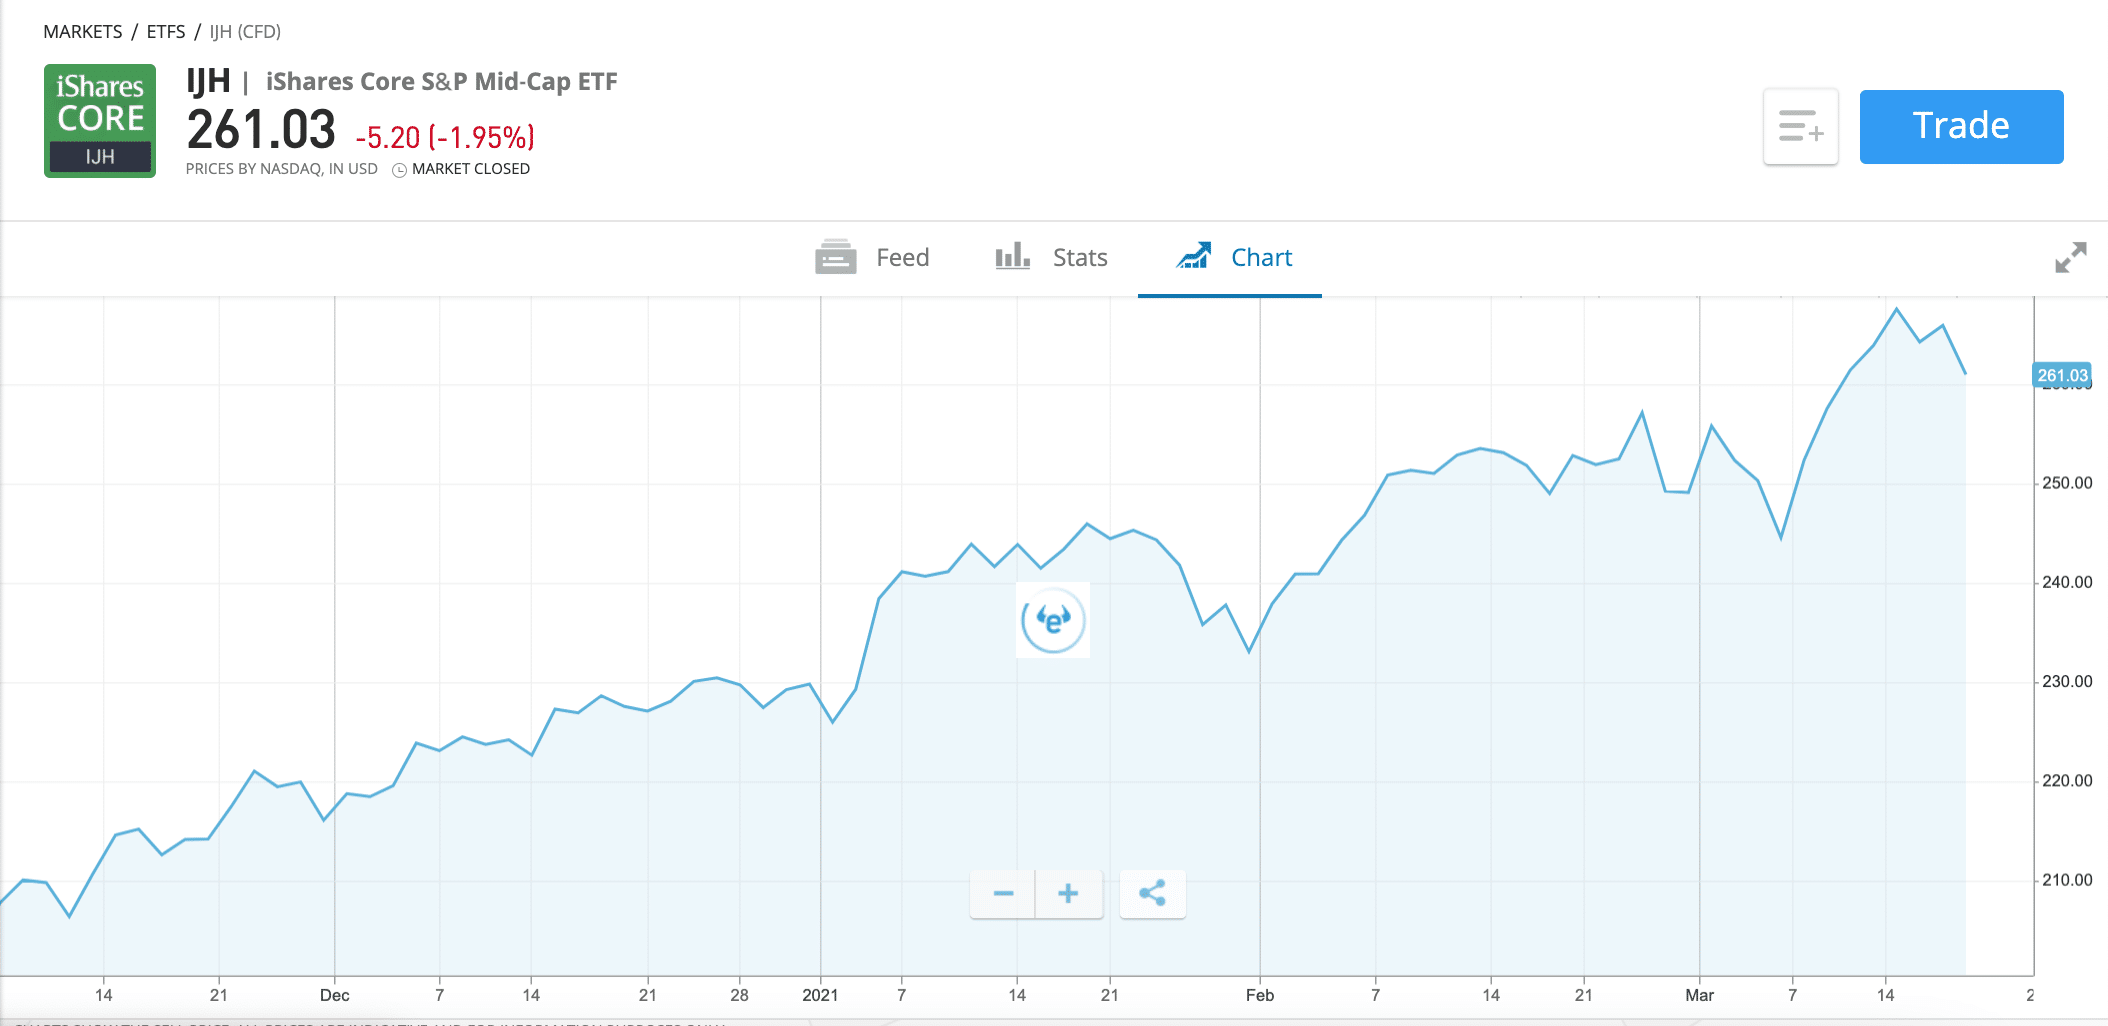Click the PRICES BY NASDAQ text link
This screenshot has width=2108, height=1026.
pyautogui.click(x=282, y=169)
